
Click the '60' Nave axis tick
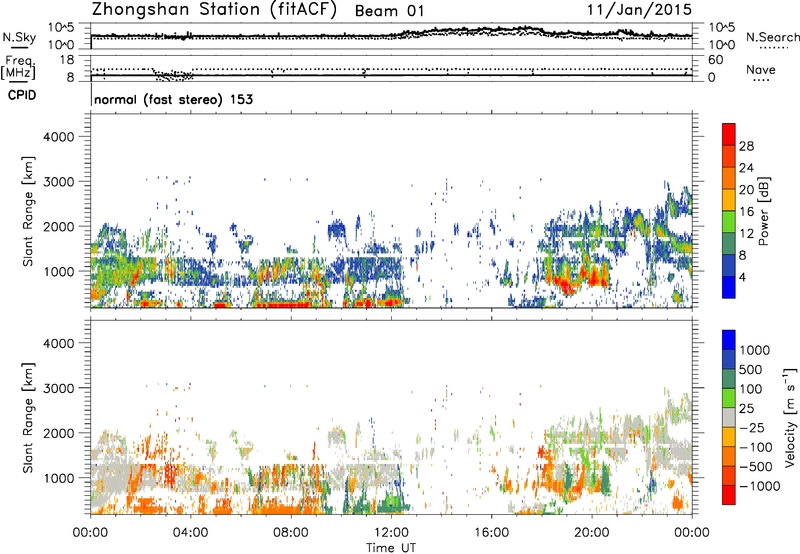pyautogui.click(x=715, y=60)
